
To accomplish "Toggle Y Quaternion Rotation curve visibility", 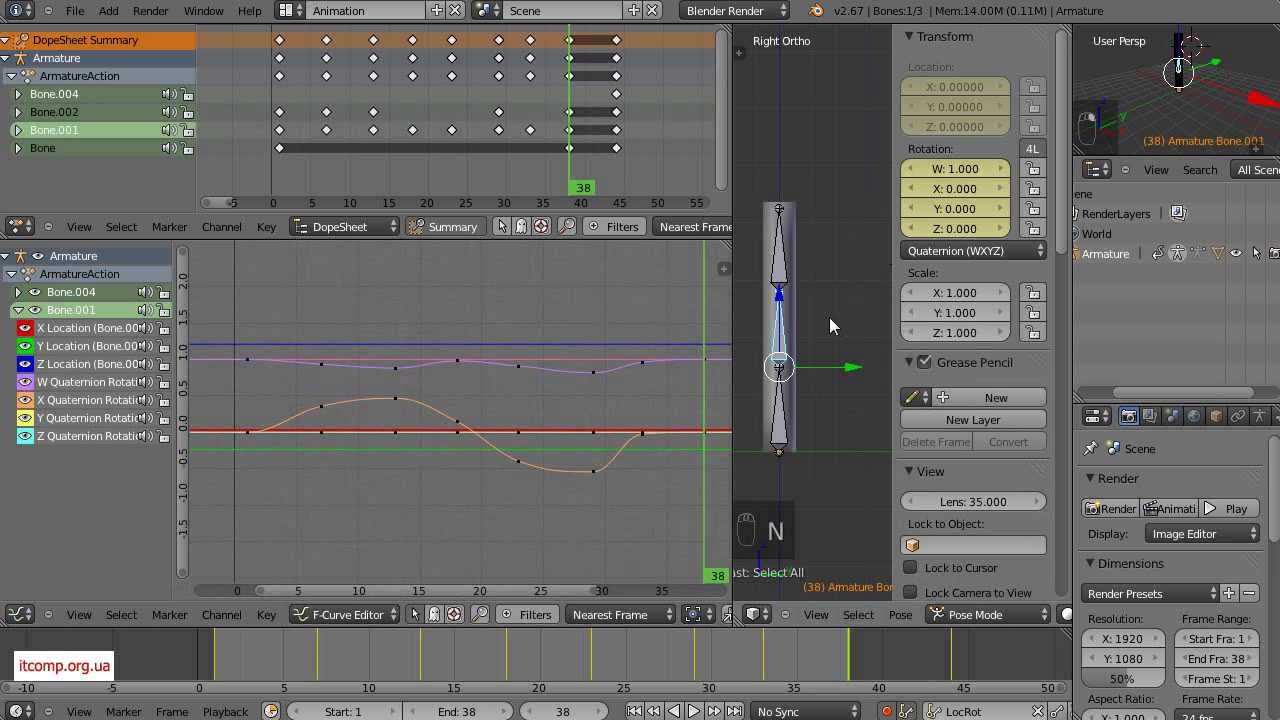I will click(x=26, y=418).
